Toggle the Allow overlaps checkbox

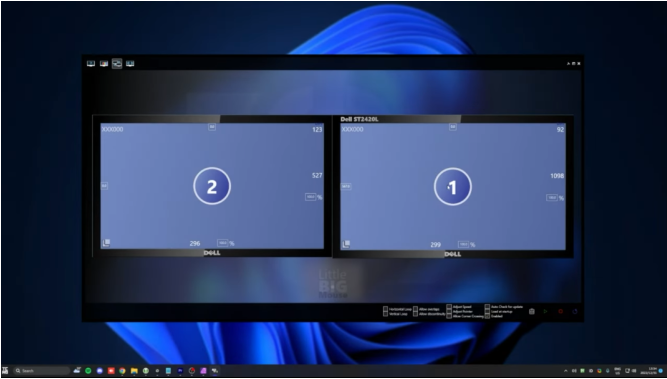[416, 309]
